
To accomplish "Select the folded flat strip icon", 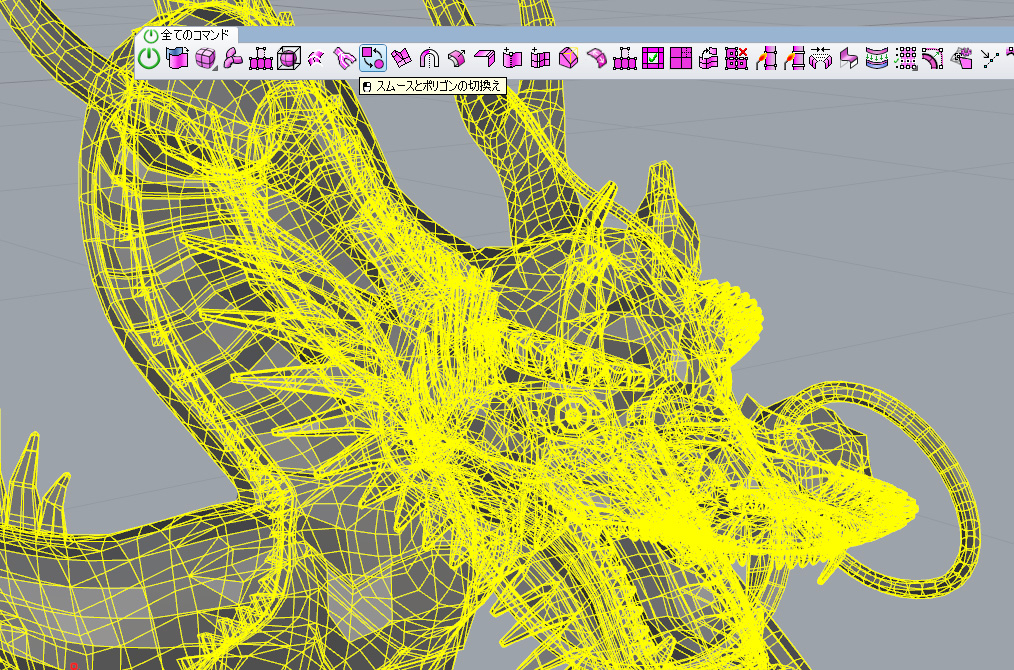I will pos(484,58).
